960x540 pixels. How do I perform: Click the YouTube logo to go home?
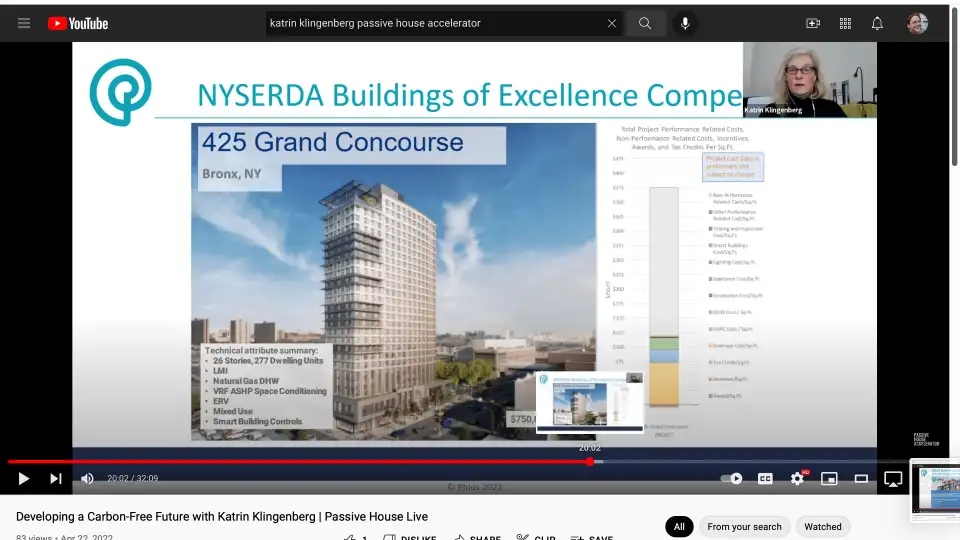point(77,23)
